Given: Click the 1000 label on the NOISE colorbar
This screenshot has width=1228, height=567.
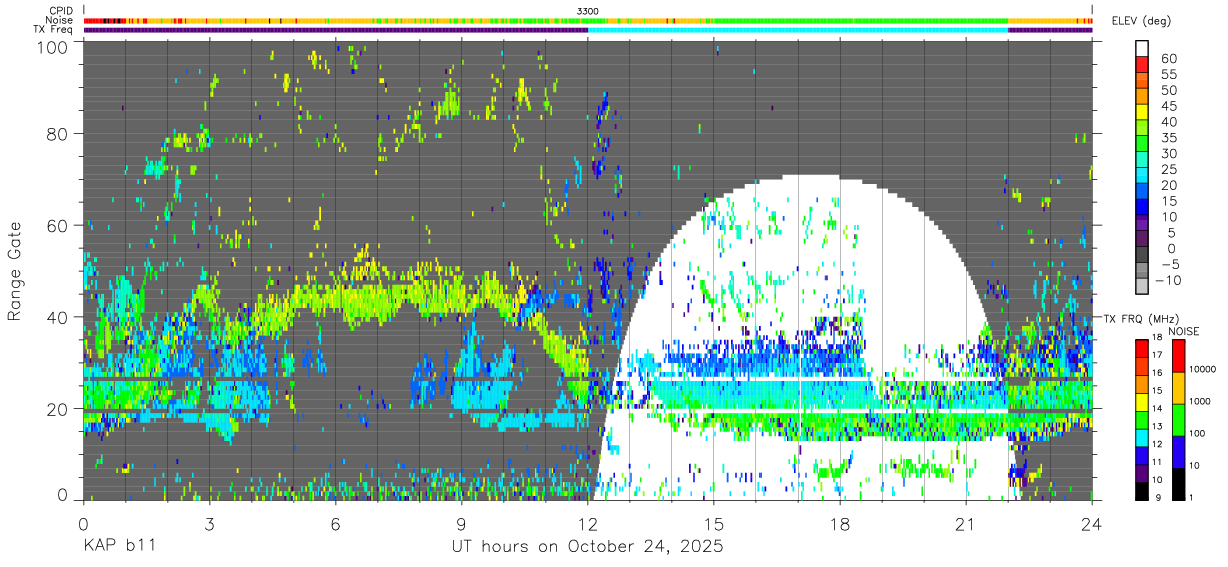Looking at the screenshot, I should click(1200, 401).
